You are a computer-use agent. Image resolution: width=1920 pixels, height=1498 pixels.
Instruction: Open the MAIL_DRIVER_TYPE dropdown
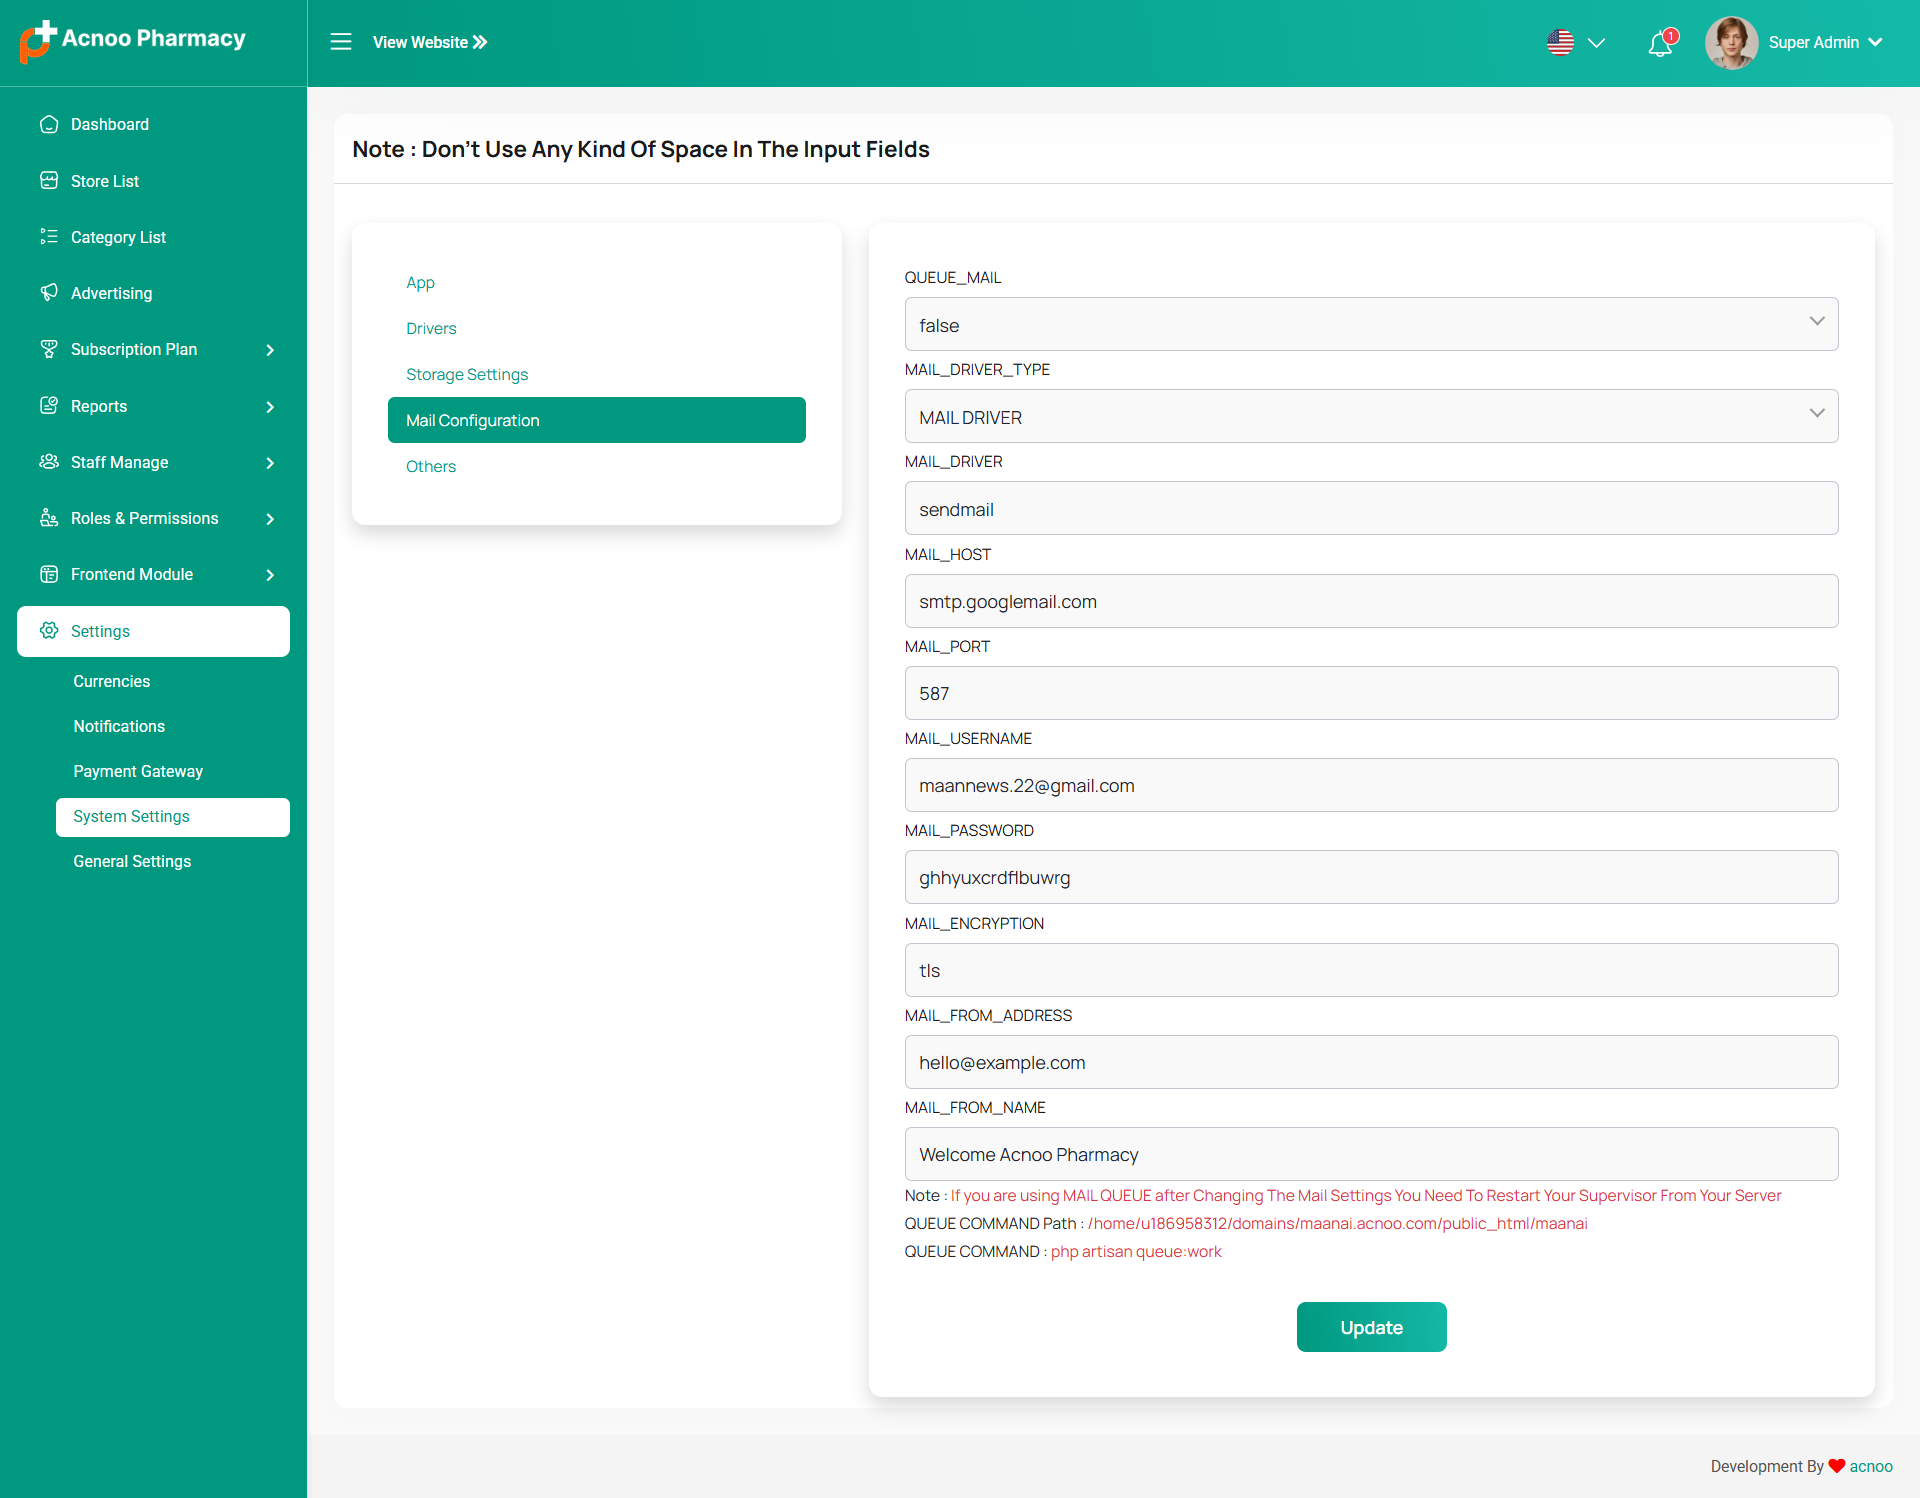[x=1370, y=417]
